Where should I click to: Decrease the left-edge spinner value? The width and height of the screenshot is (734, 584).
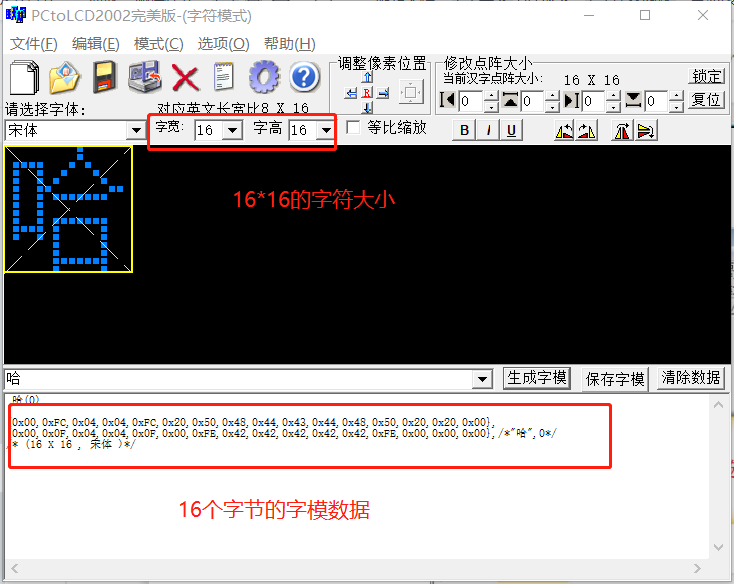pyautogui.click(x=491, y=106)
